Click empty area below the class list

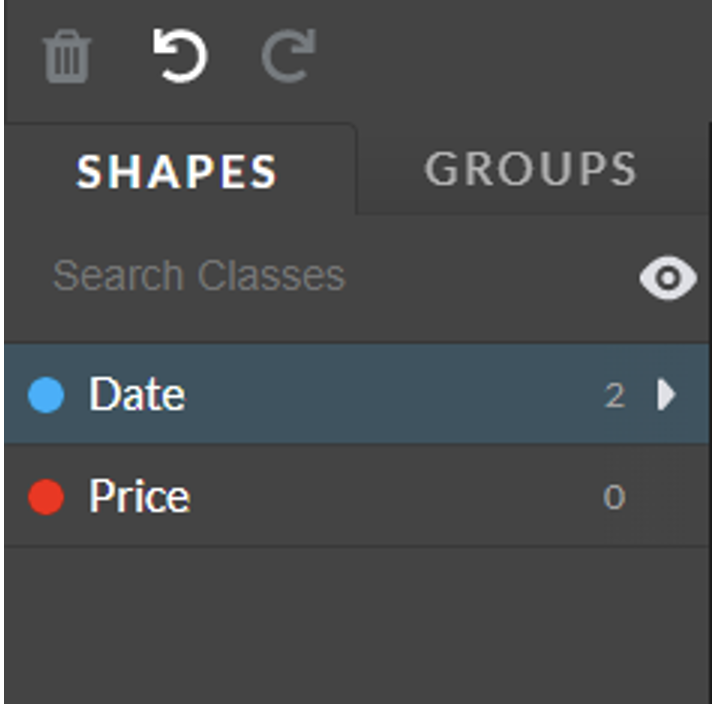pyautogui.click(x=356, y=625)
